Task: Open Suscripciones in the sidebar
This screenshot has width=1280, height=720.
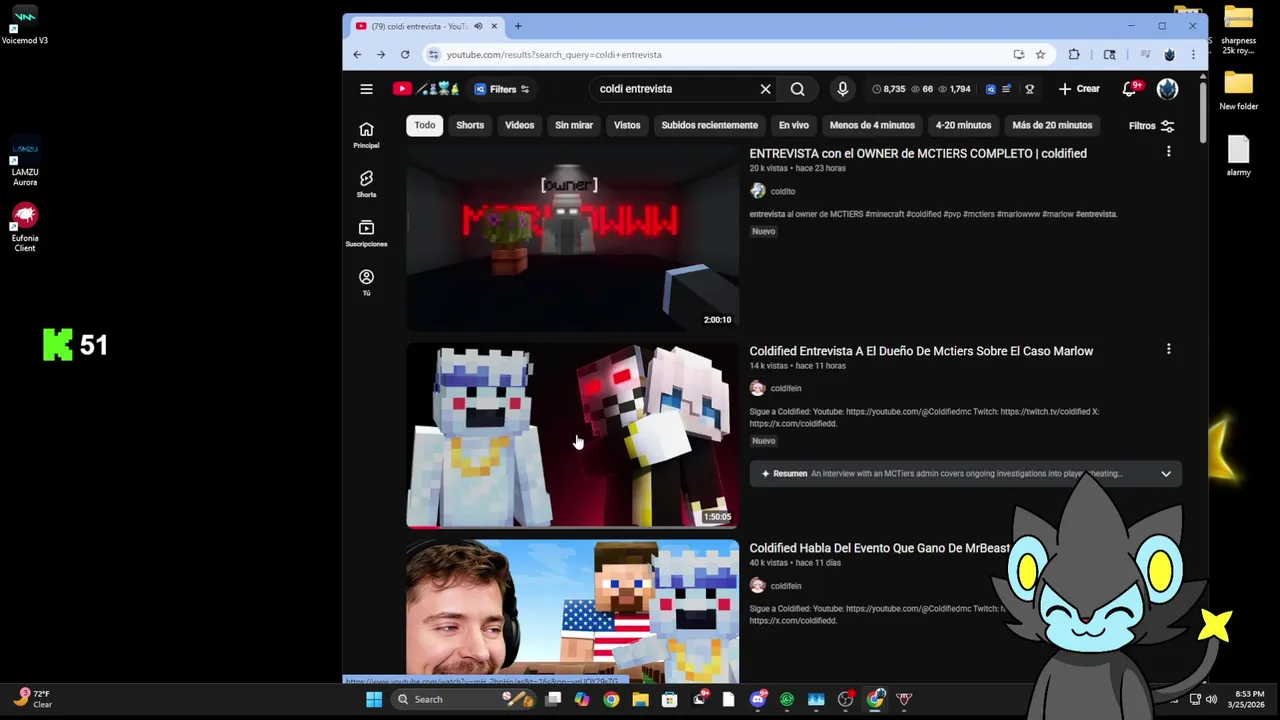Action: pyautogui.click(x=366, y=233)
